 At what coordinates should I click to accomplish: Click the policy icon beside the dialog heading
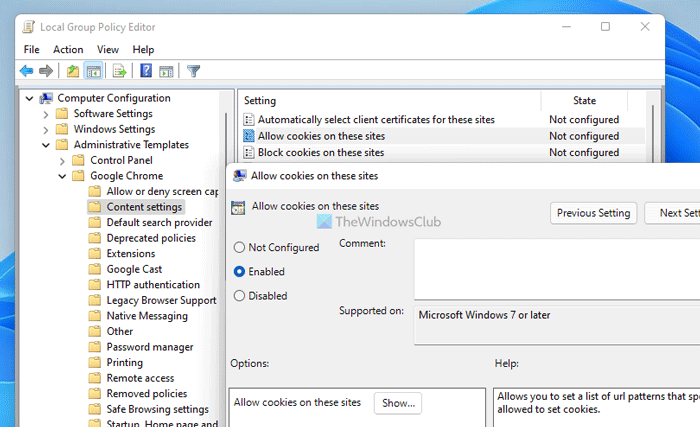click(238, 208)
